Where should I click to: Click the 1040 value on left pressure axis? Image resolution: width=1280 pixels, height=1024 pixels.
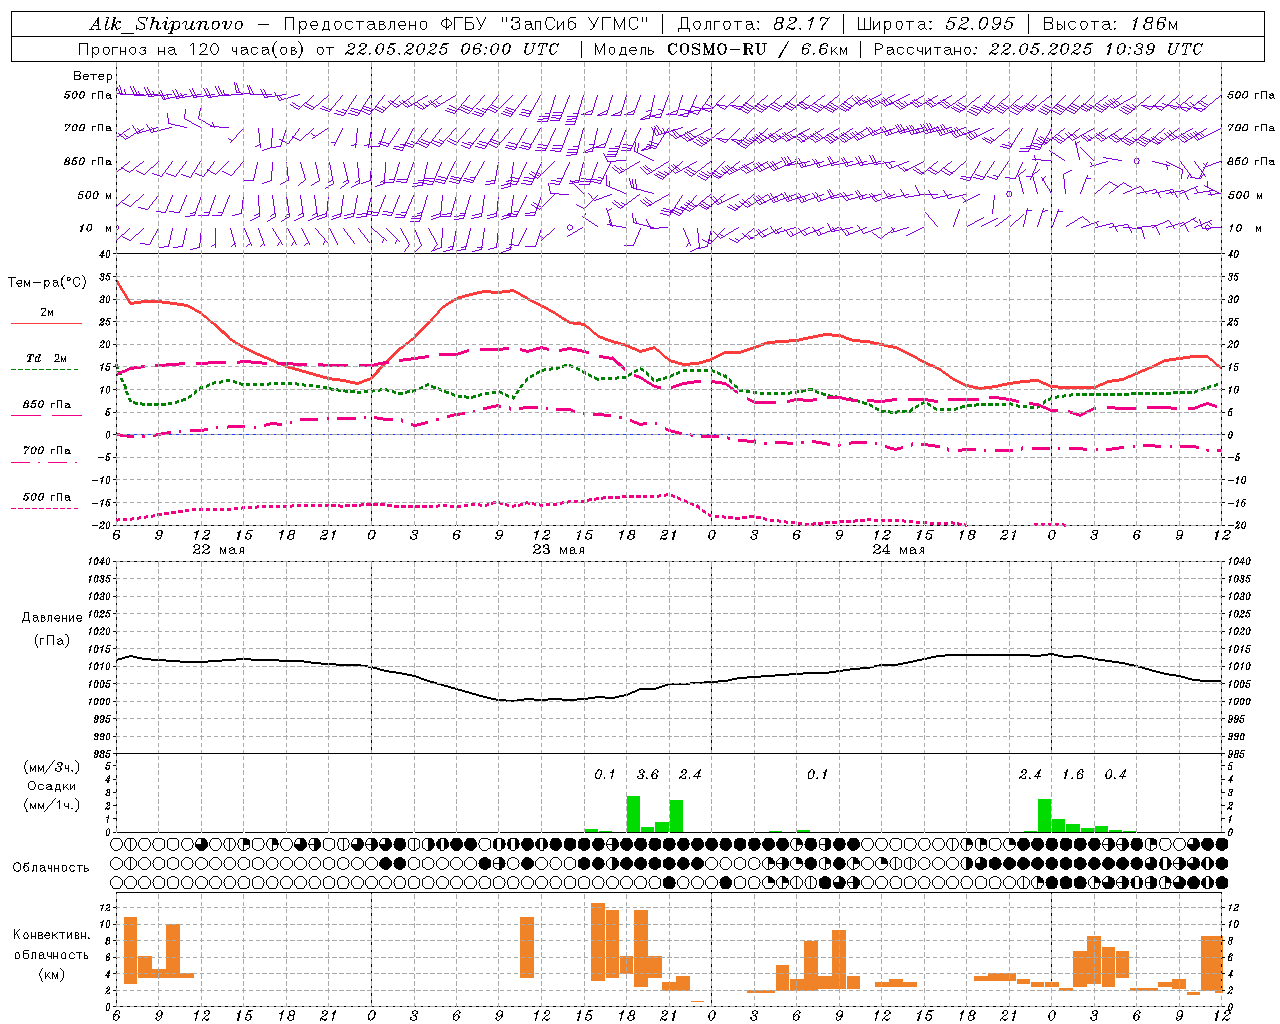click(101, 561)
